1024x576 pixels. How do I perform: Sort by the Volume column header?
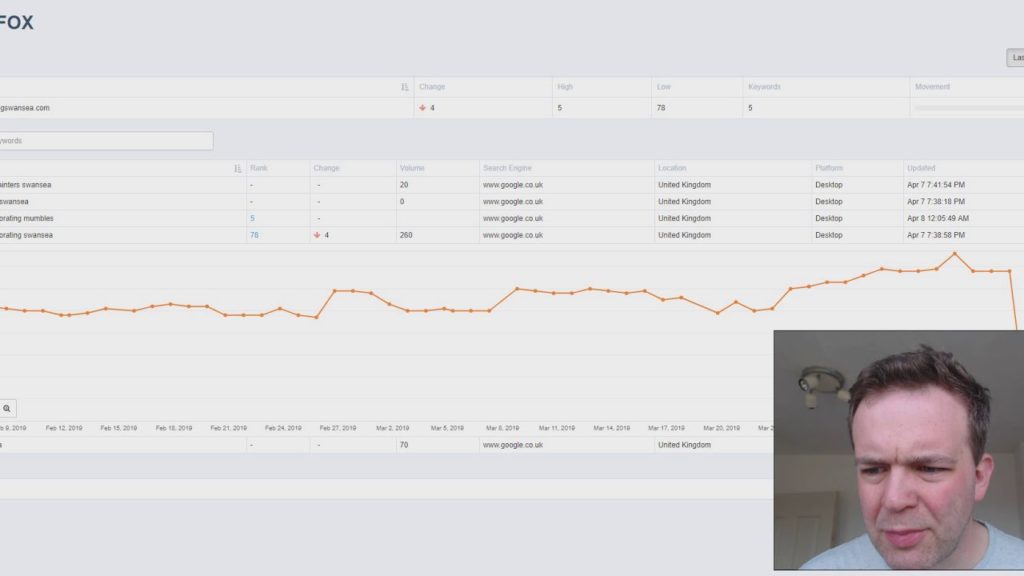[412, 168]
